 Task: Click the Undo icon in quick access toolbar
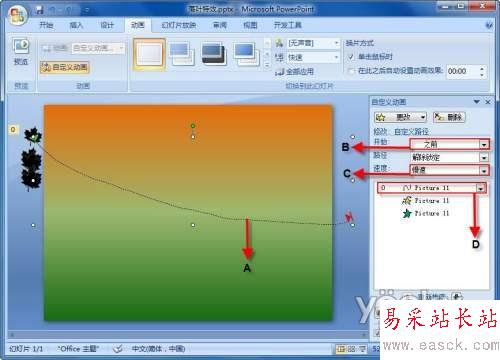click(53, 11)
